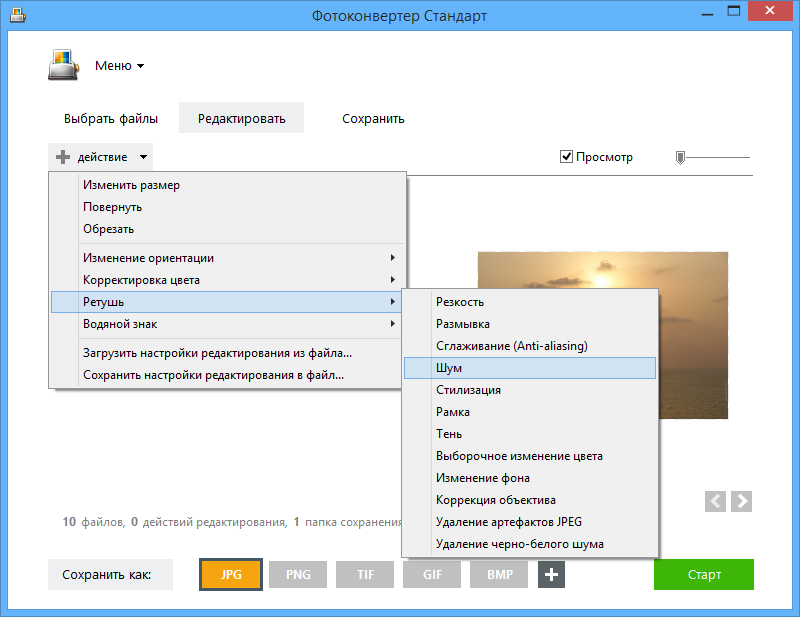Expand Изменение ориентации submenu arrow
The height and width of the screenshot is (617, 800).
tap(392, 257)
